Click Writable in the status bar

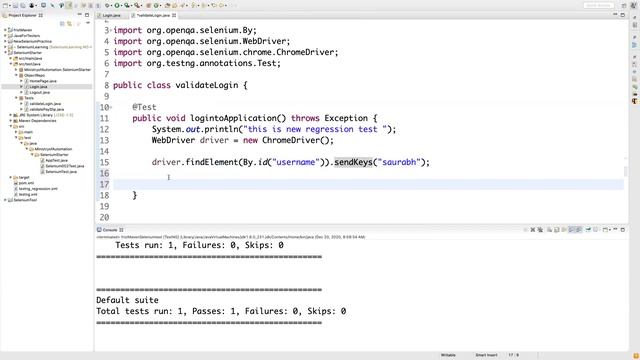(x=448, y=355)
